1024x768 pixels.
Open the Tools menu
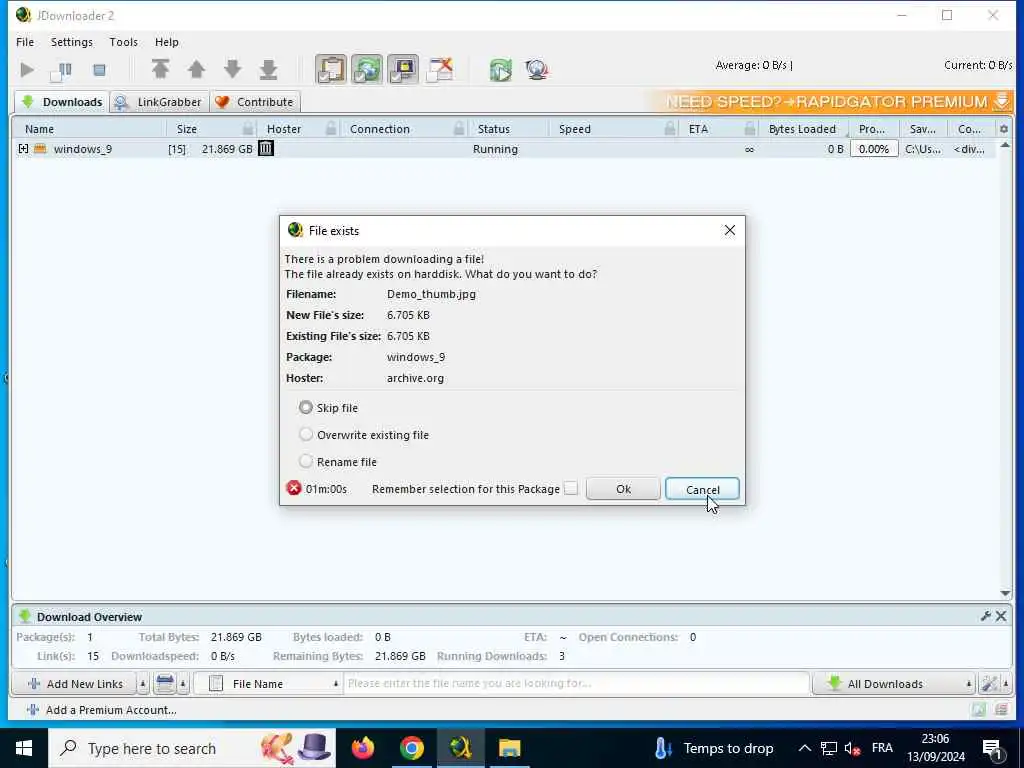click(123, 42)
